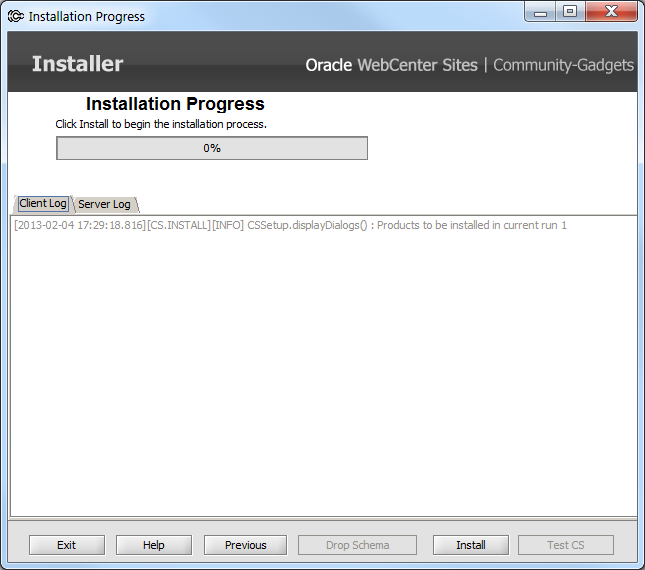Select the CSSetup.displayDialogs log entry
The image size is (645, 570).
pyautogui.click(x=290, y=225)
